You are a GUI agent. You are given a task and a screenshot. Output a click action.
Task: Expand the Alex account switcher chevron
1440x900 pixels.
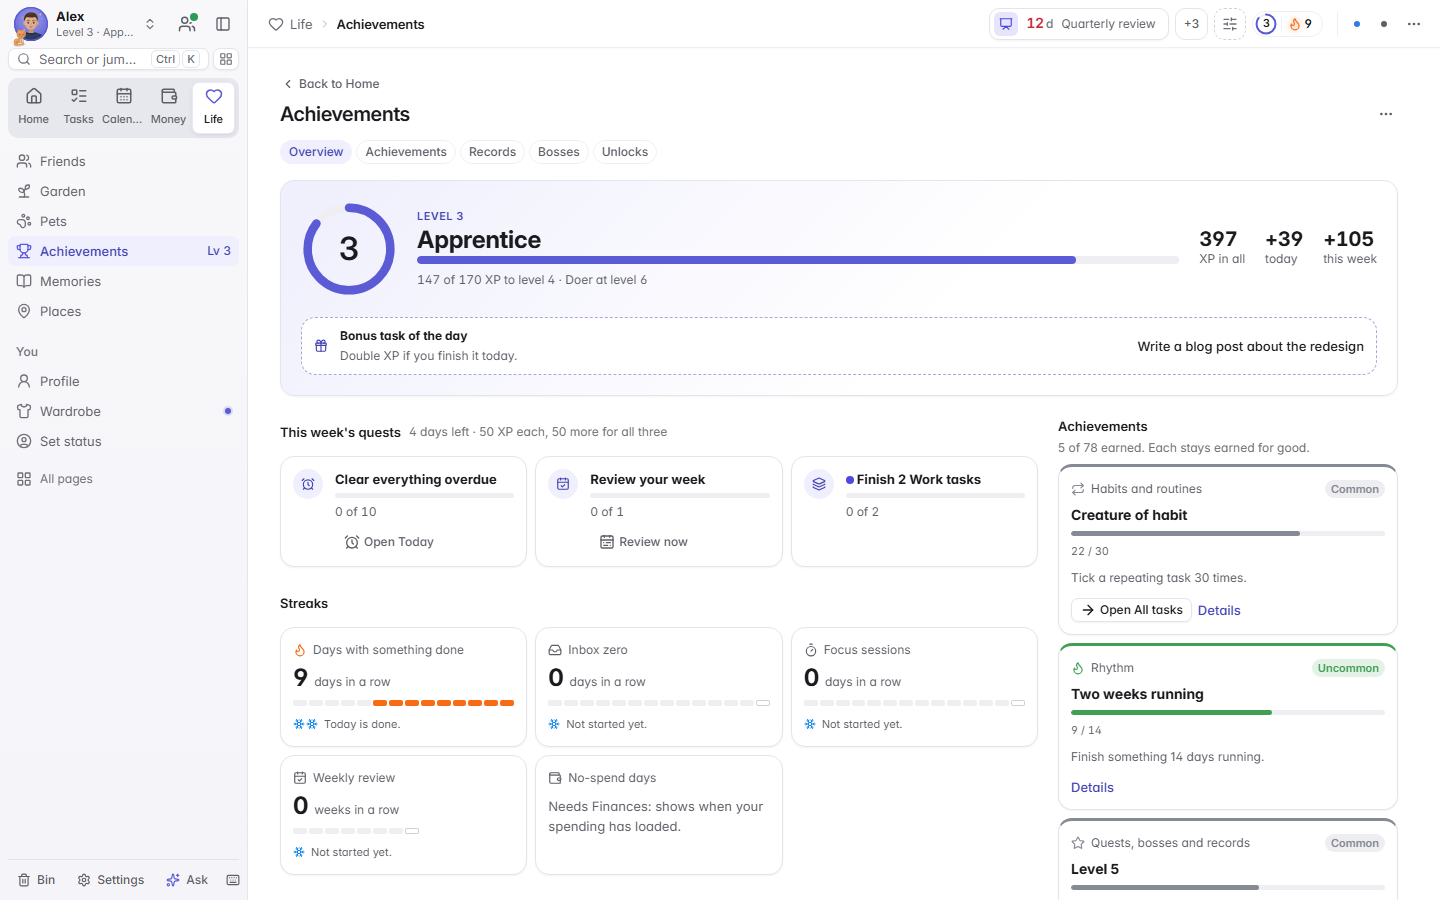point(150,24)
